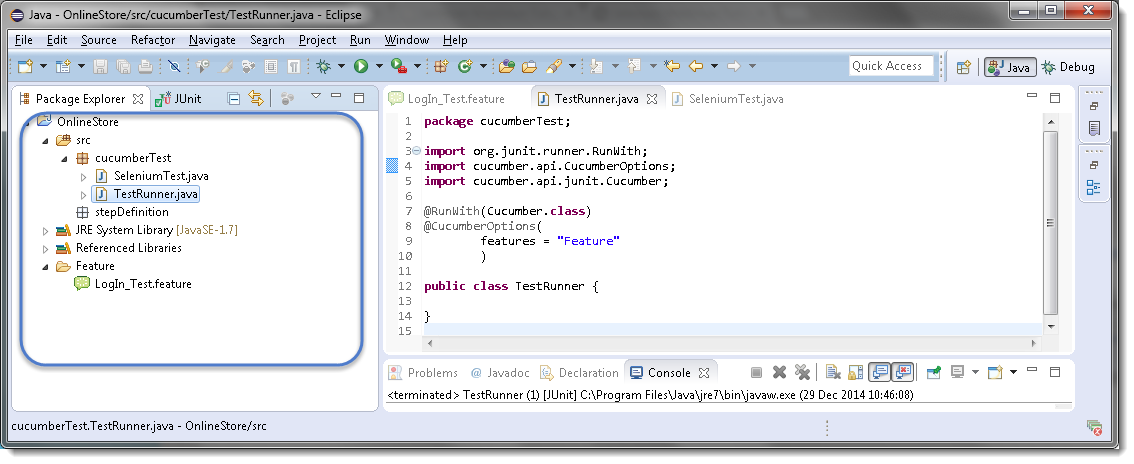This screenshot has width=1134, height=464.
Task: Click the Back navigation yellow arrow
Action: tap(696, 66)
